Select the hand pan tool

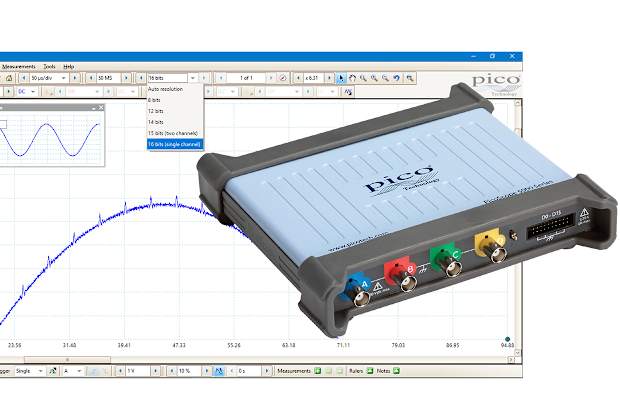click(x=352, y=78)
